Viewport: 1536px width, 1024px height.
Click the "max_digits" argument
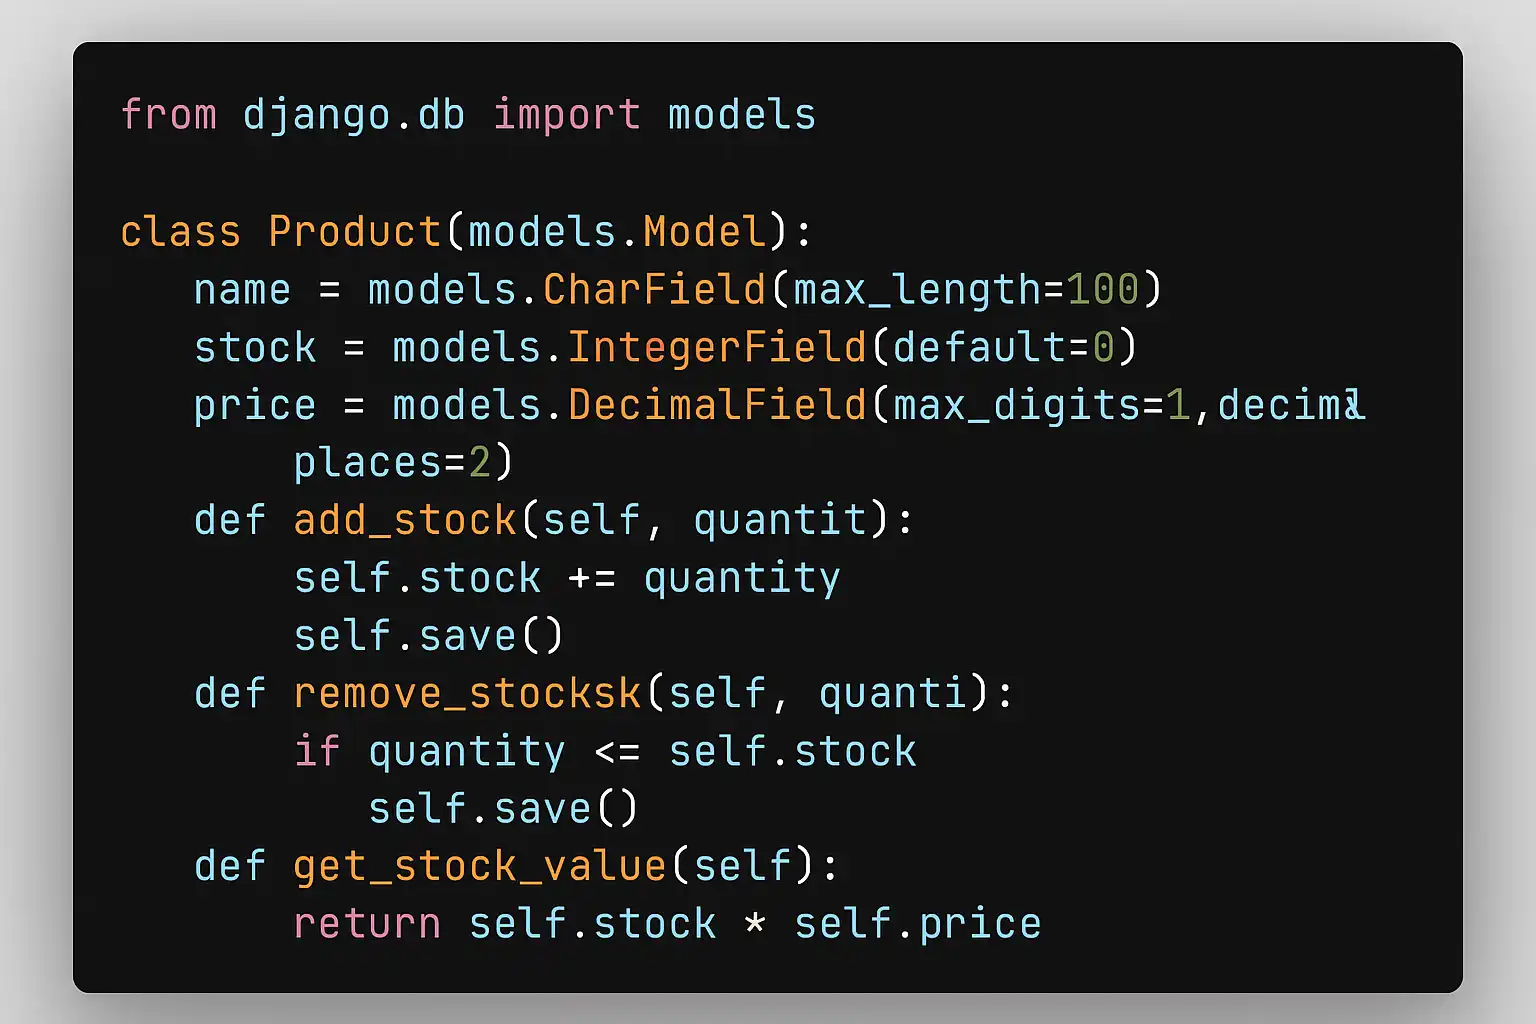[1016, 406]
